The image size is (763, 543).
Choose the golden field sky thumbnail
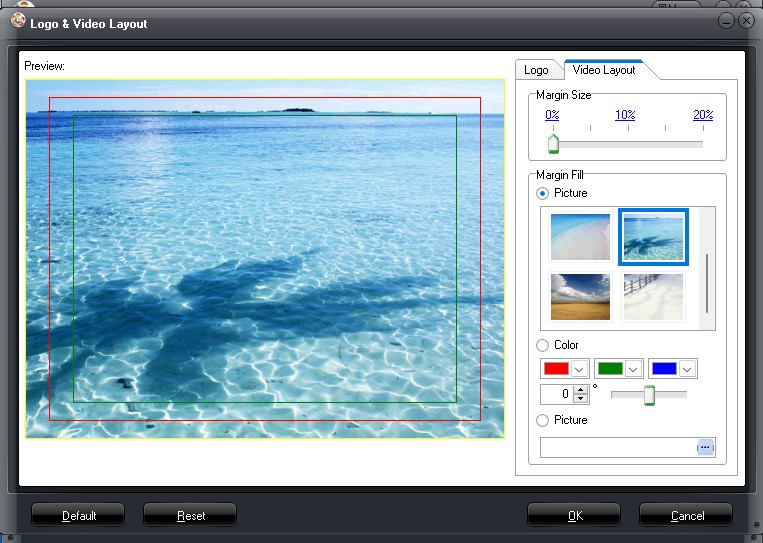click(x=580, y=296)
